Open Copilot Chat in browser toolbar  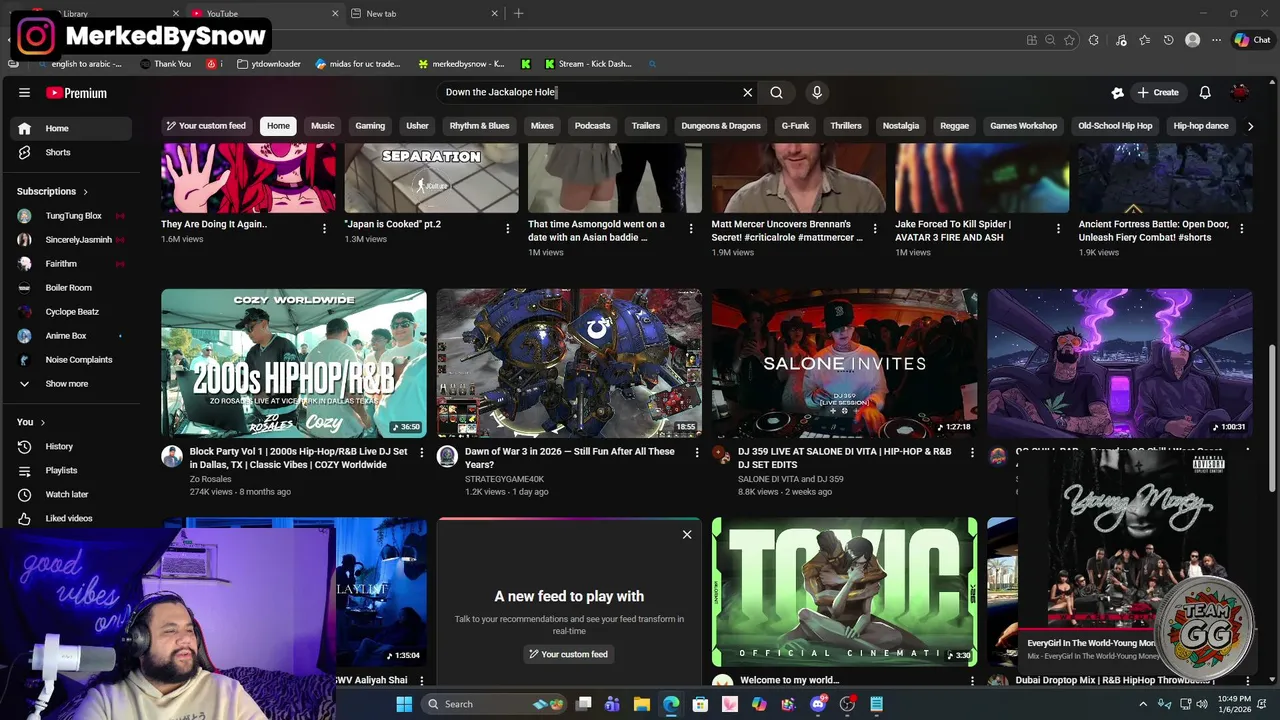click(x=1252, y=40)
